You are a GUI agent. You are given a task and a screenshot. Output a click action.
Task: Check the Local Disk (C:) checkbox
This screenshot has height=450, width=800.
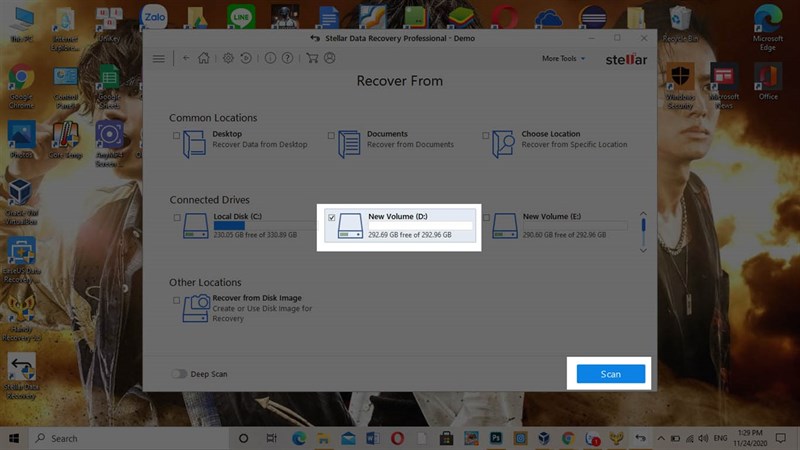point(177,218)
